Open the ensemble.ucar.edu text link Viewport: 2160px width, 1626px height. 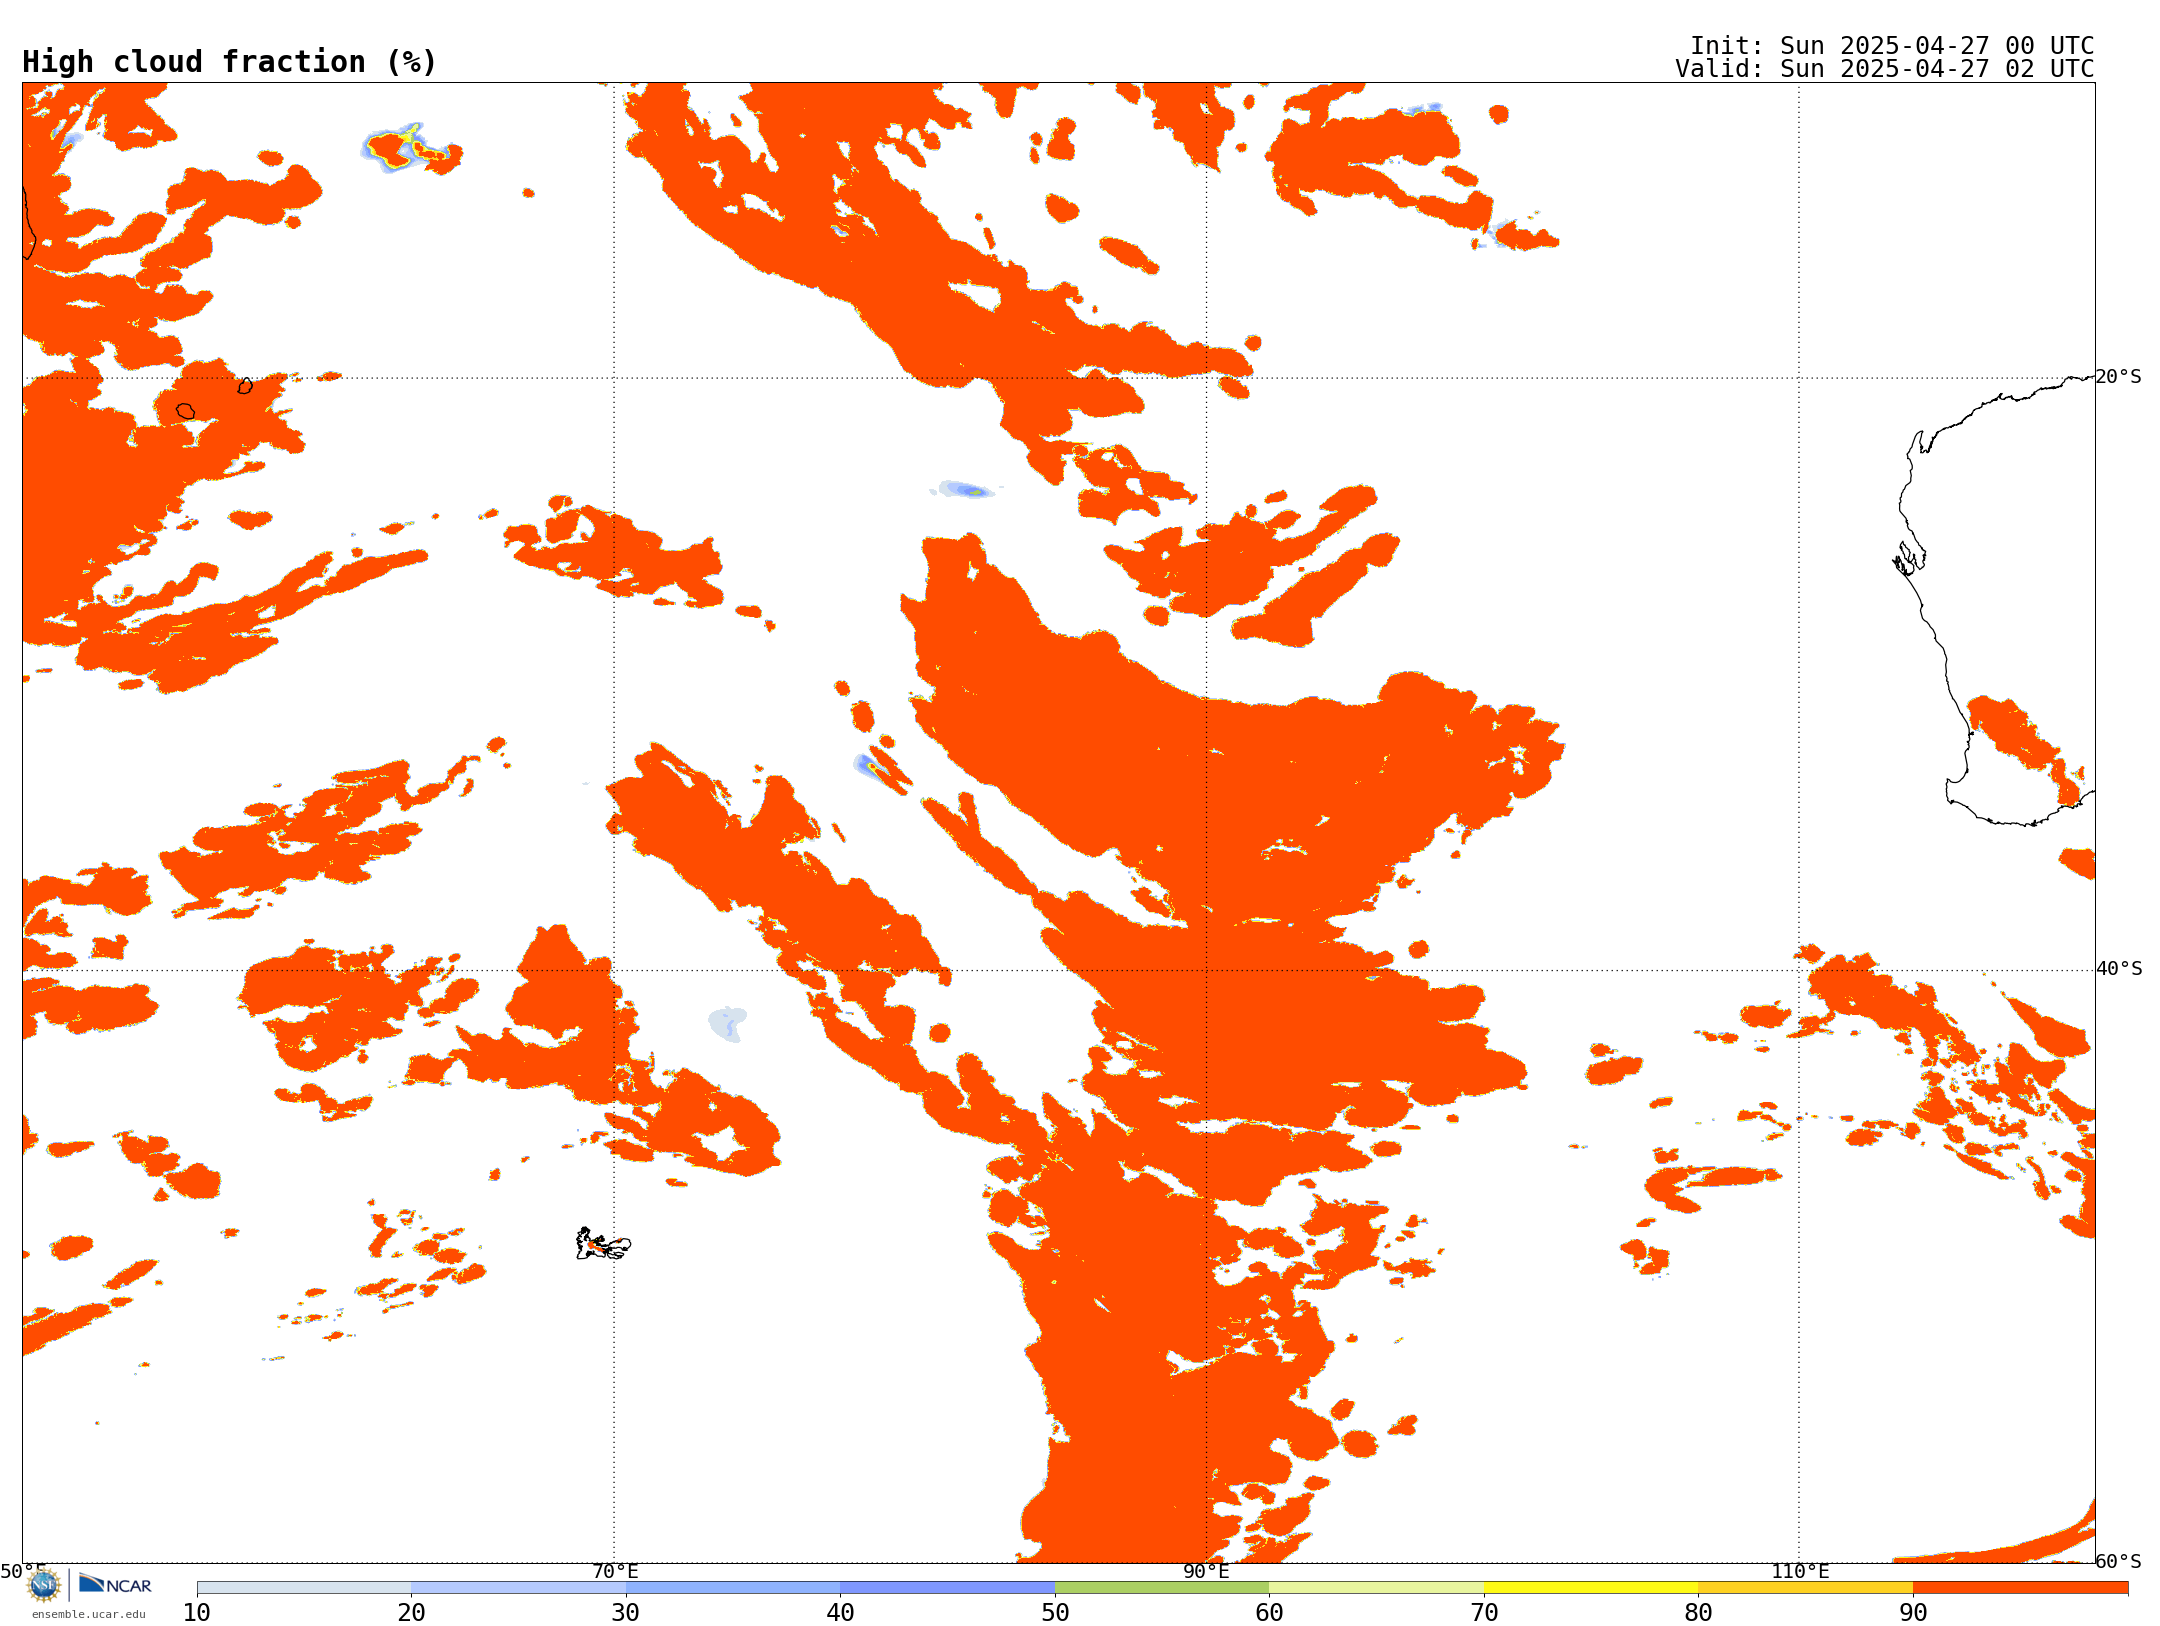89,1614
